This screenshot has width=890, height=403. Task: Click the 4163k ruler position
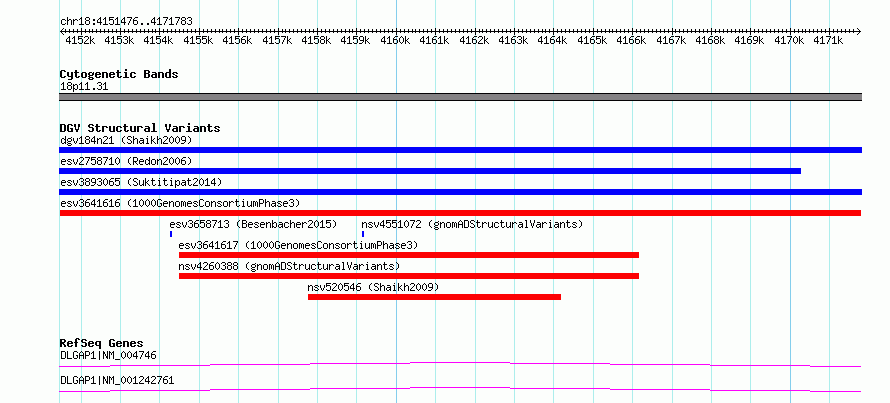pyautogui.click(x=514, y=40)
